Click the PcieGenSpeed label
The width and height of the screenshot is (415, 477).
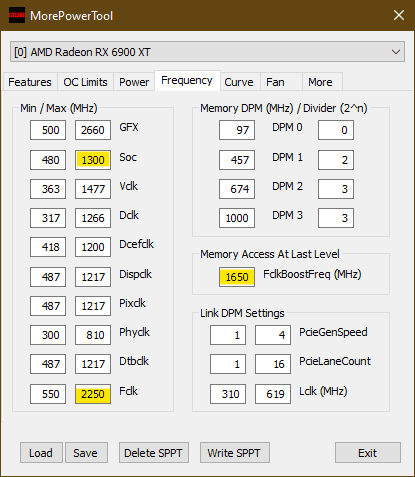pos(333,332)
